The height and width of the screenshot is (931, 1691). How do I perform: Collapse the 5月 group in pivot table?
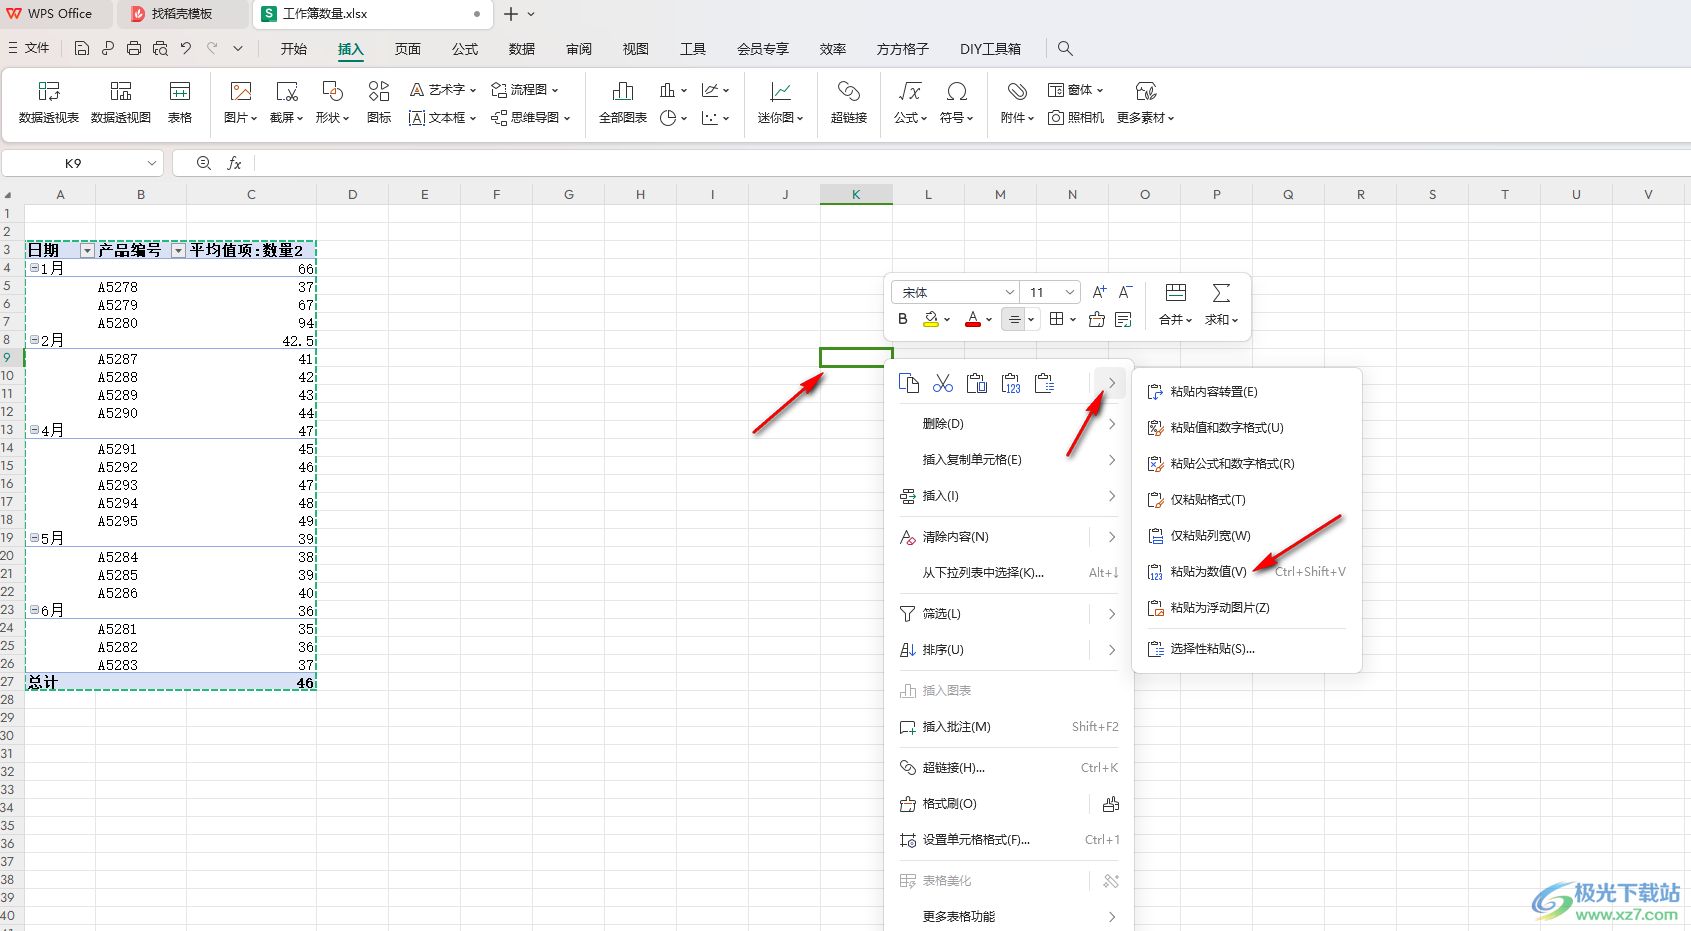pos(34,538)
